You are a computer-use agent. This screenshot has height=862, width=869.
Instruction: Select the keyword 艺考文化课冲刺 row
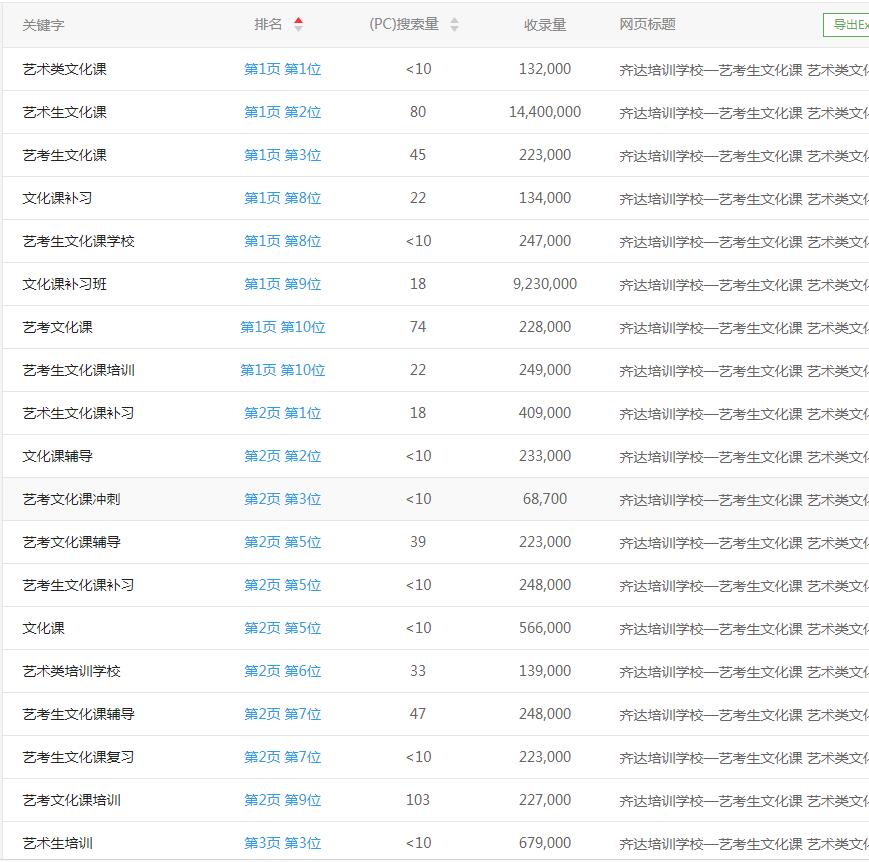click(x=72, y=499)
